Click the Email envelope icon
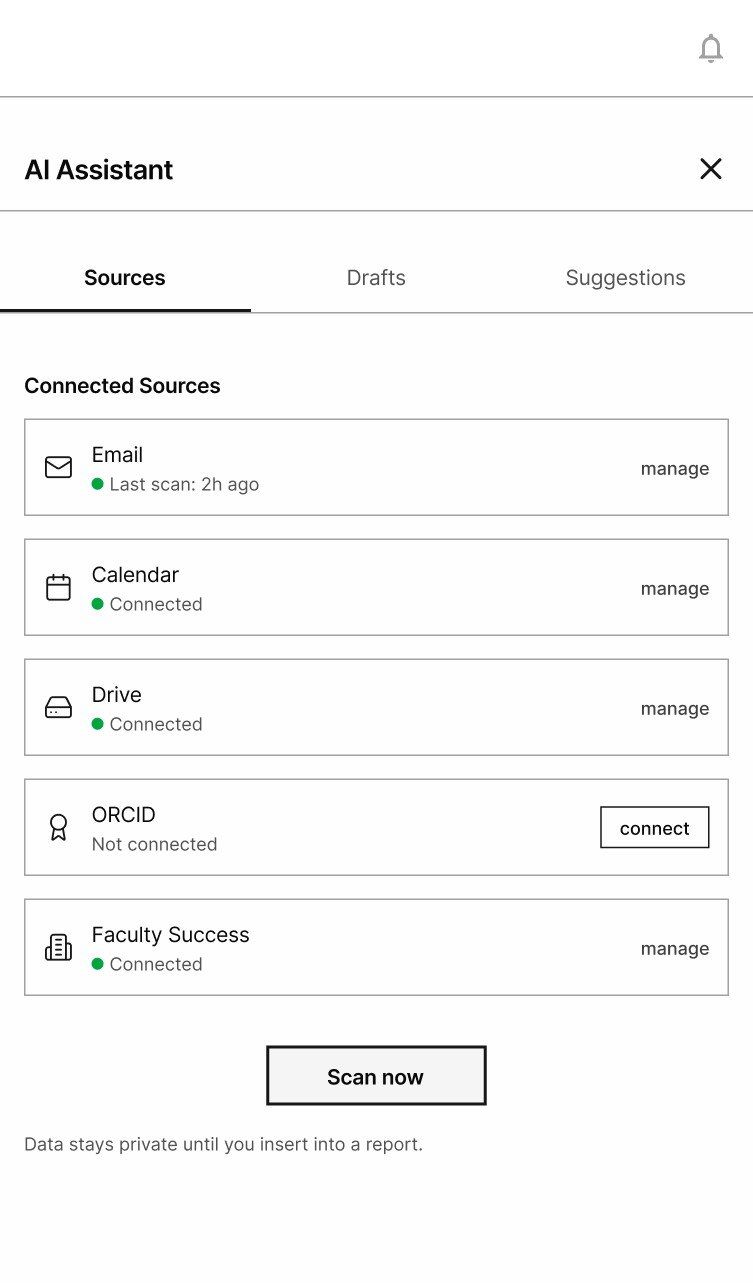Viewport: 753px width, 1283px height. pyautogui.click(x=59, y=467)
